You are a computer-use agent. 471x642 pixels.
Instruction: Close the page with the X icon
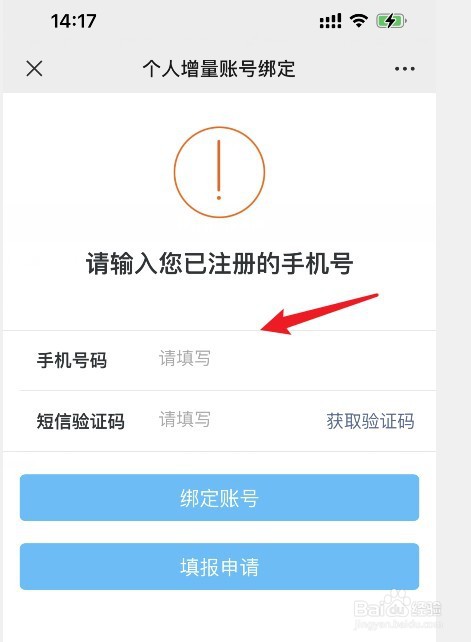(x=34, y=68)
